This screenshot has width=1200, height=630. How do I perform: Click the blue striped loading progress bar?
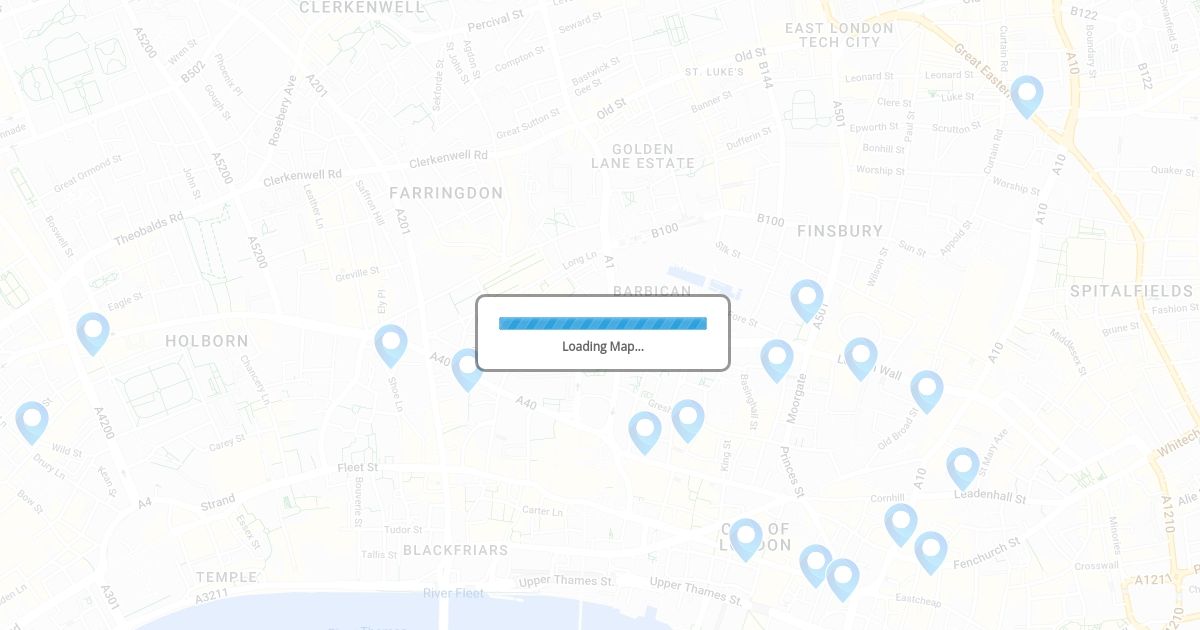[603, 323]
